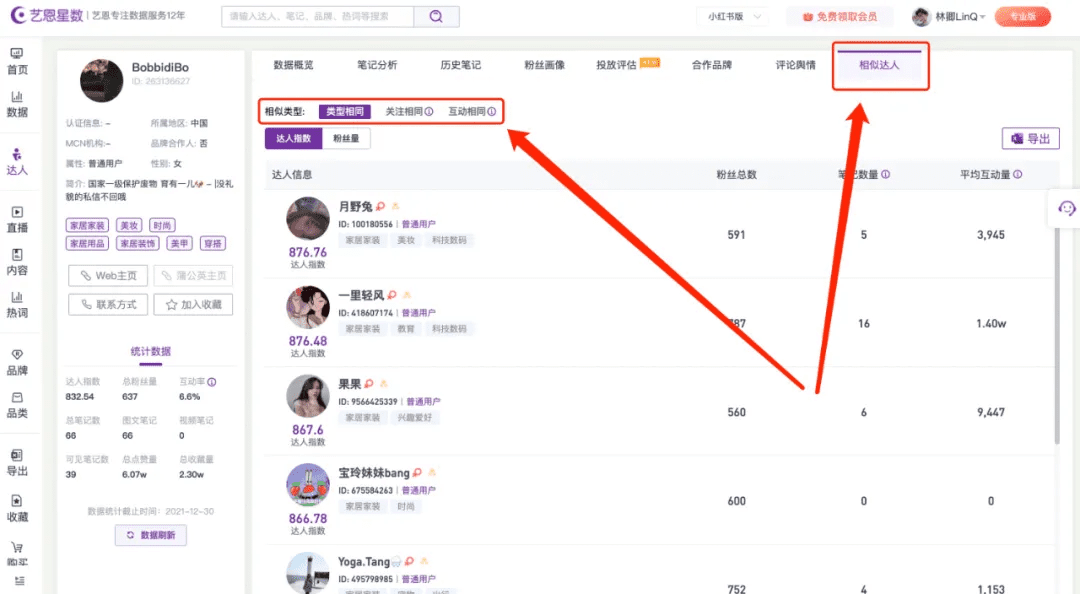Open 月野兔 avatar thumbnail

pos(308,218)
